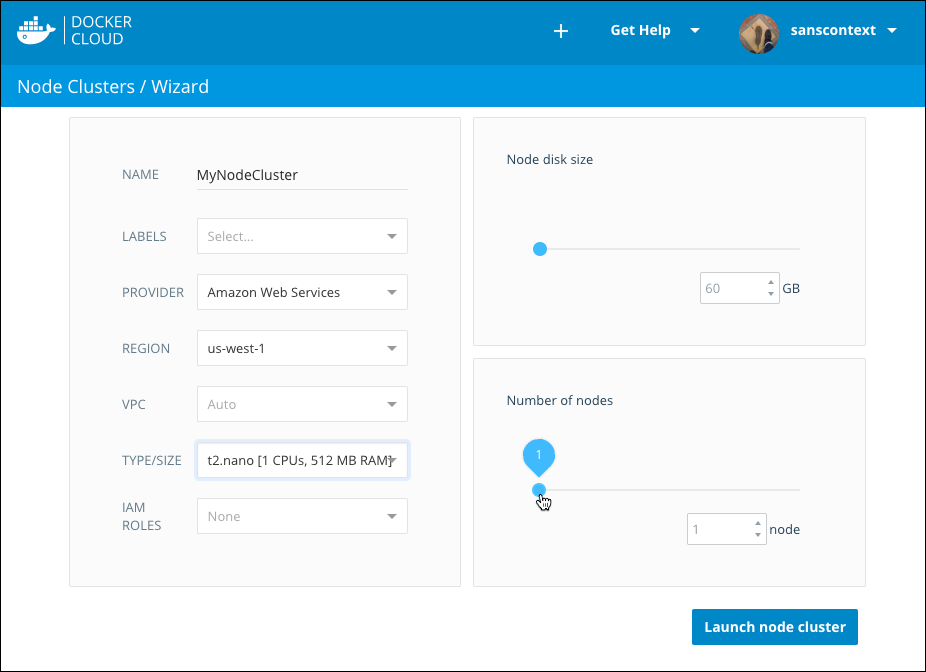
Task: Expand the Region us-west-1 dropdown
Action: point(302,349)
